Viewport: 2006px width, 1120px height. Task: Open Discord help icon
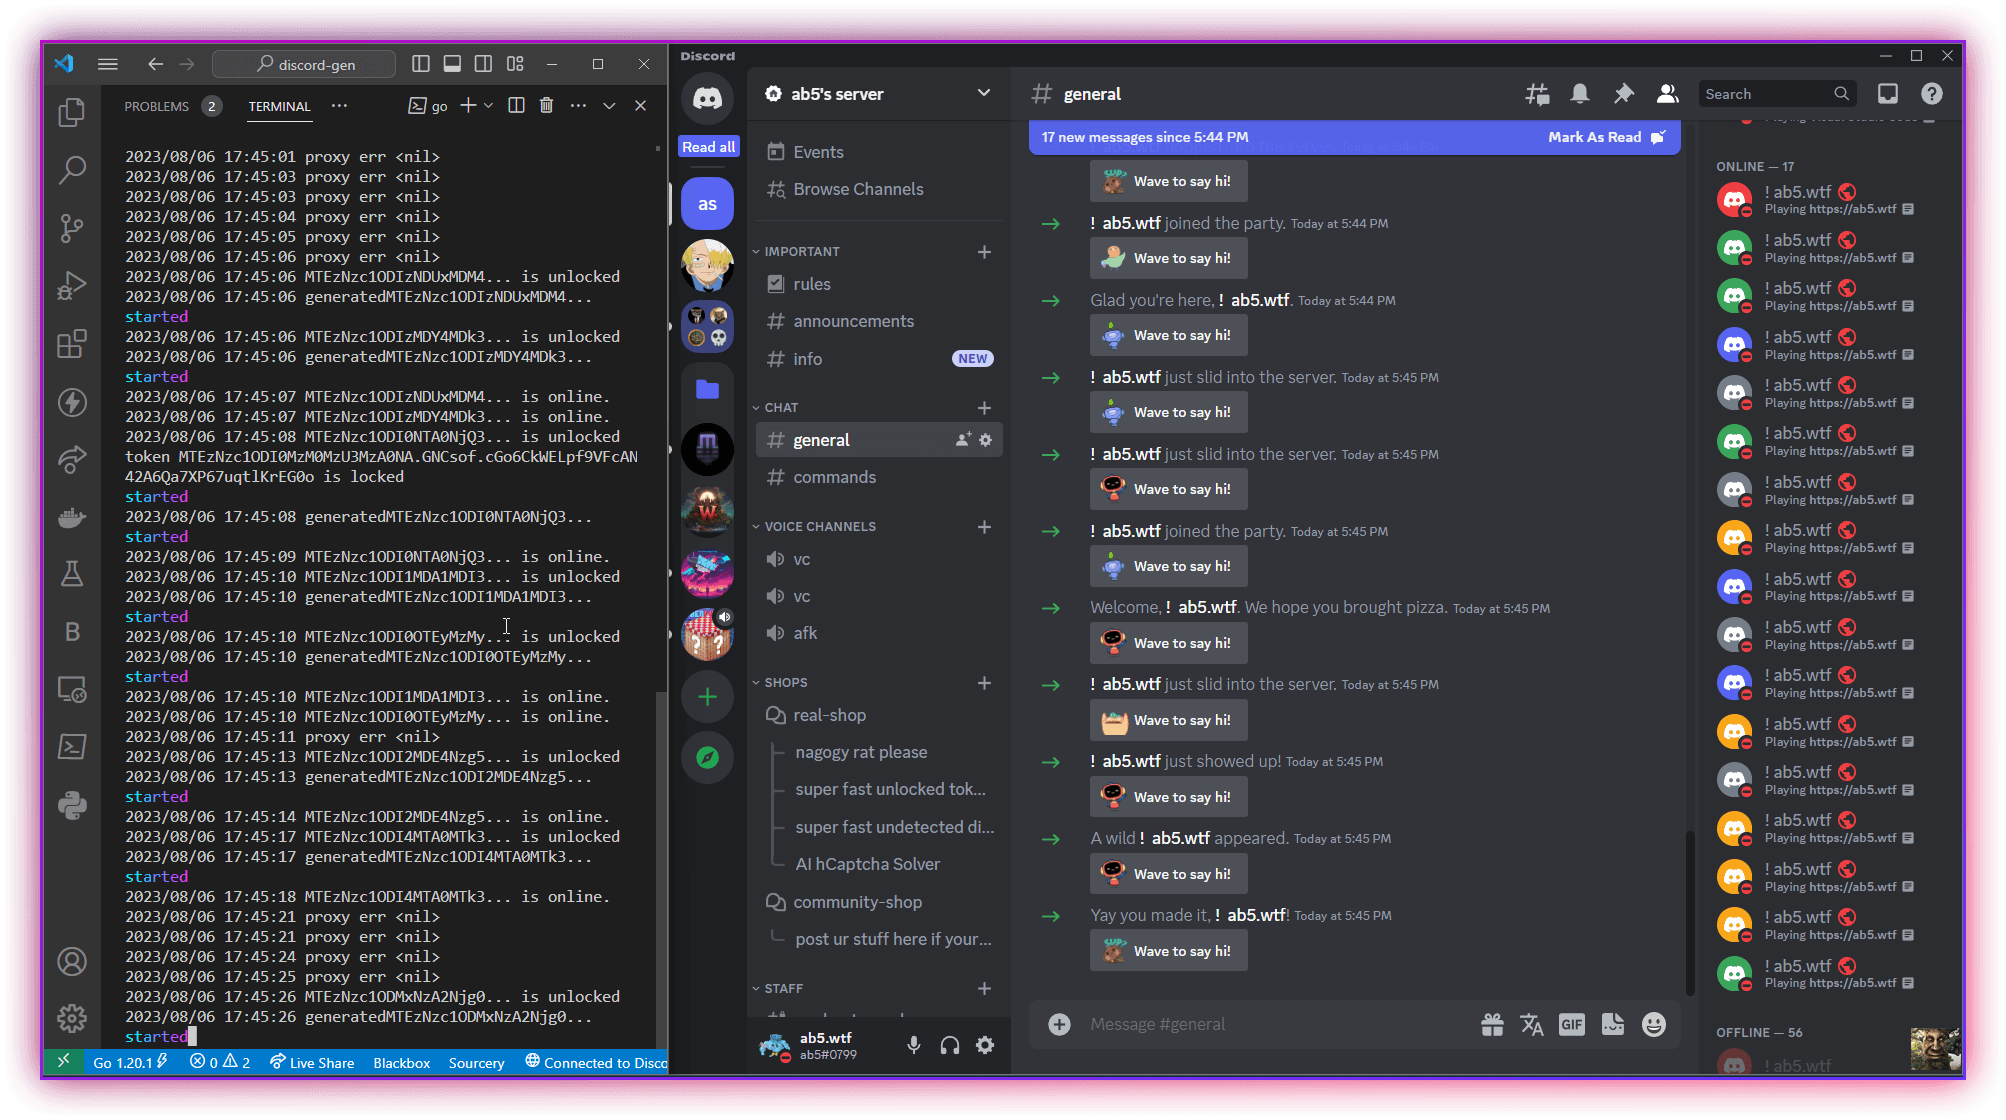pos(1931,94)
